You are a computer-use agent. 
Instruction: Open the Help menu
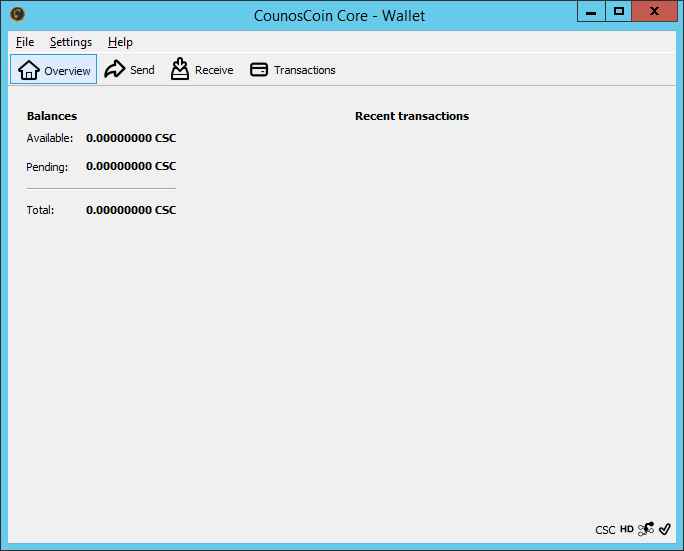(x=120, y=42)
